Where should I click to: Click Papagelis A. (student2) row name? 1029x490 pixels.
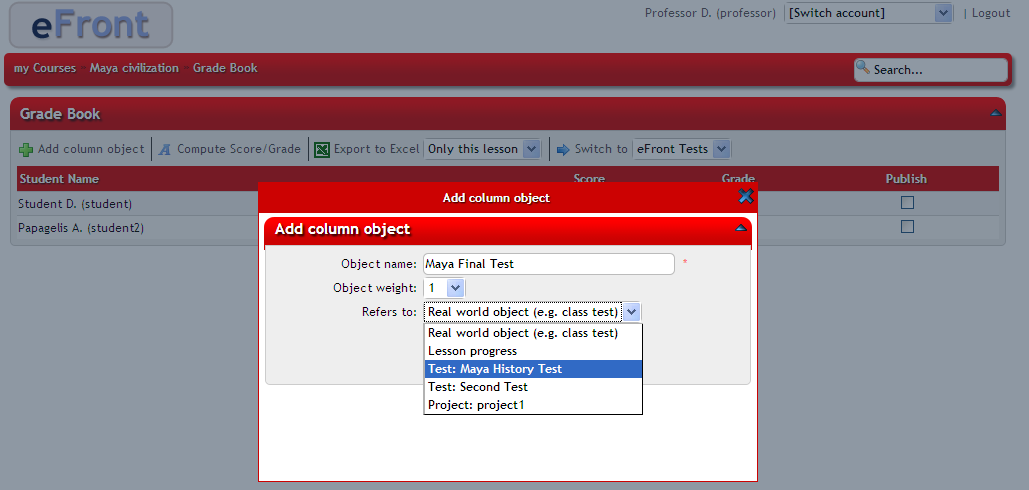pyautogui.click(x=81, y=228)
